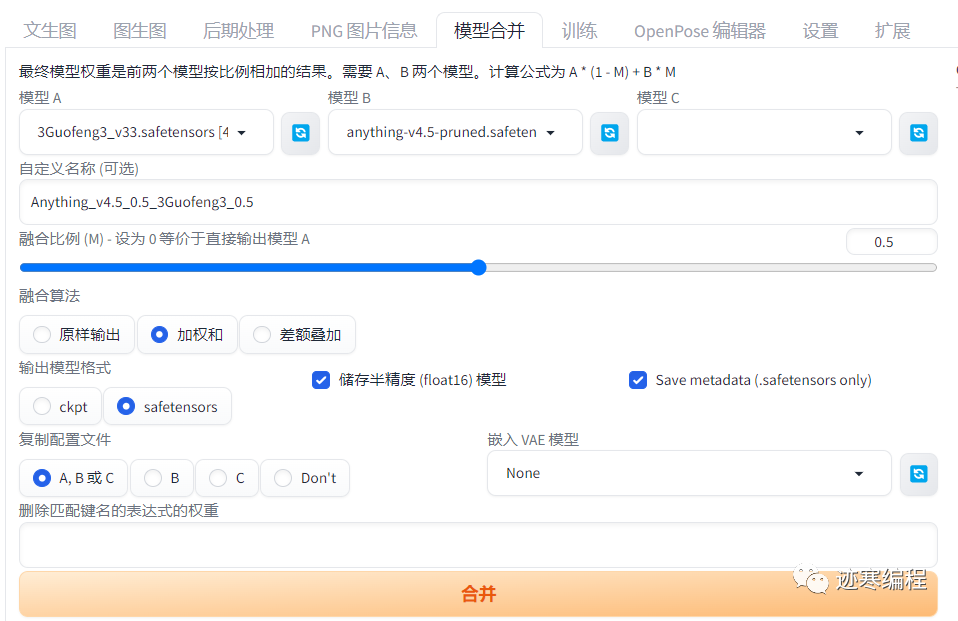This screenshot has width=958, height=621.
Task: Enable 储存半精度 (float16) 模型 checkbox
Action: point(321,380)
